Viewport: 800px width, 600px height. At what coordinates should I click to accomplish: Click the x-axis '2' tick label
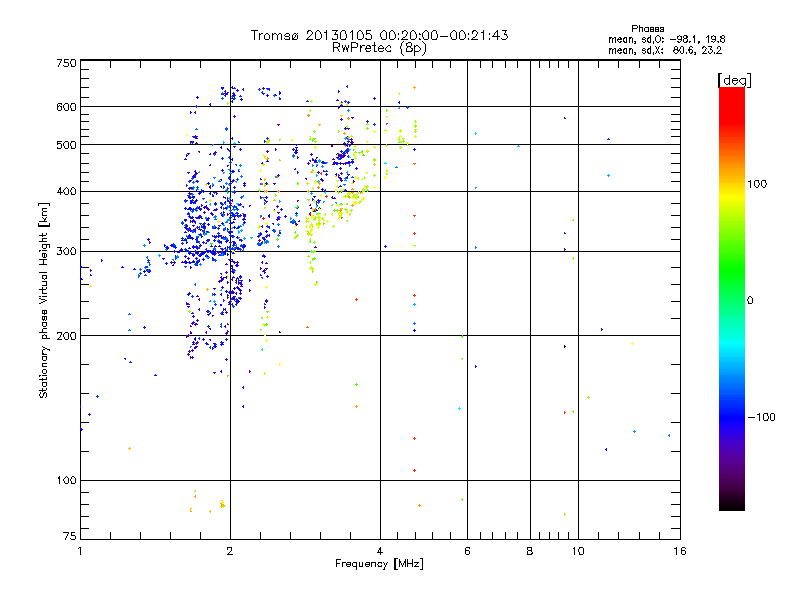tap(230, 551)
